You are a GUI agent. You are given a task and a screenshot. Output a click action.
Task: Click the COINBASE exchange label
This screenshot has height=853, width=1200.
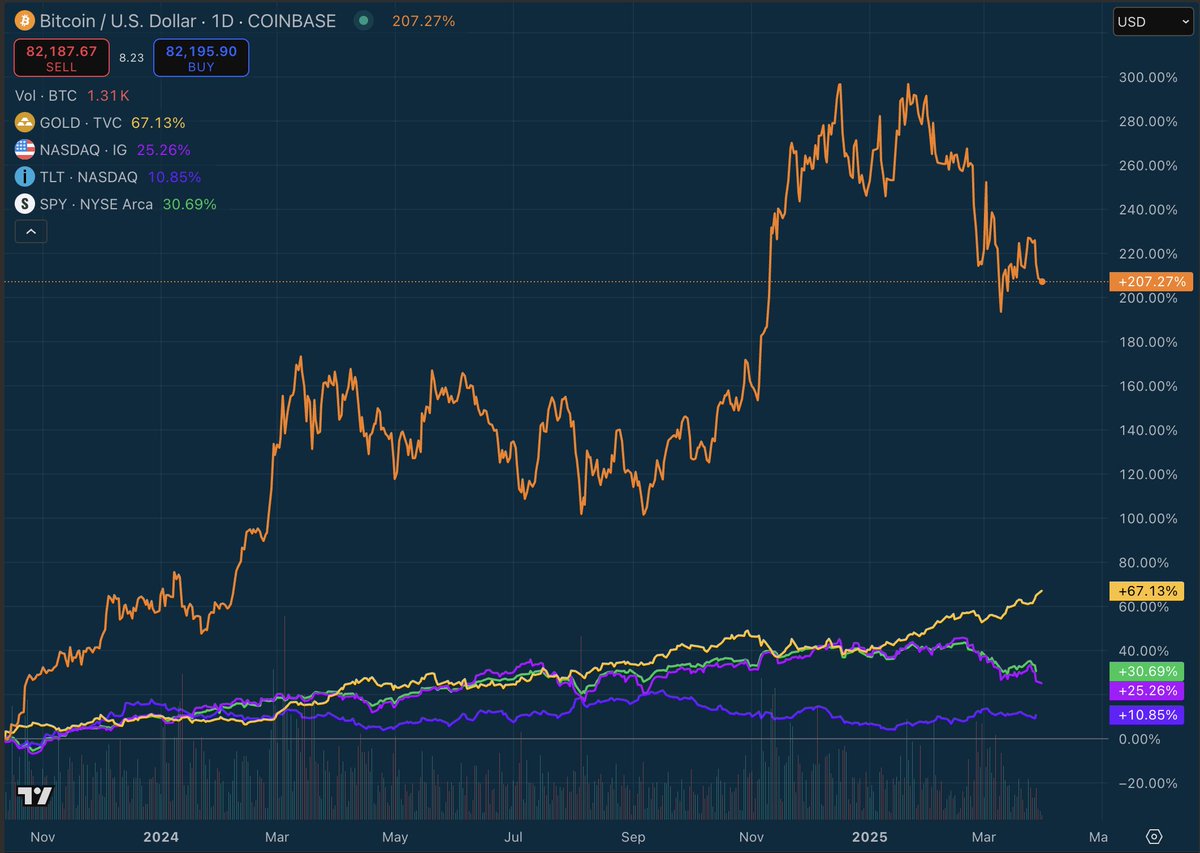293,20
